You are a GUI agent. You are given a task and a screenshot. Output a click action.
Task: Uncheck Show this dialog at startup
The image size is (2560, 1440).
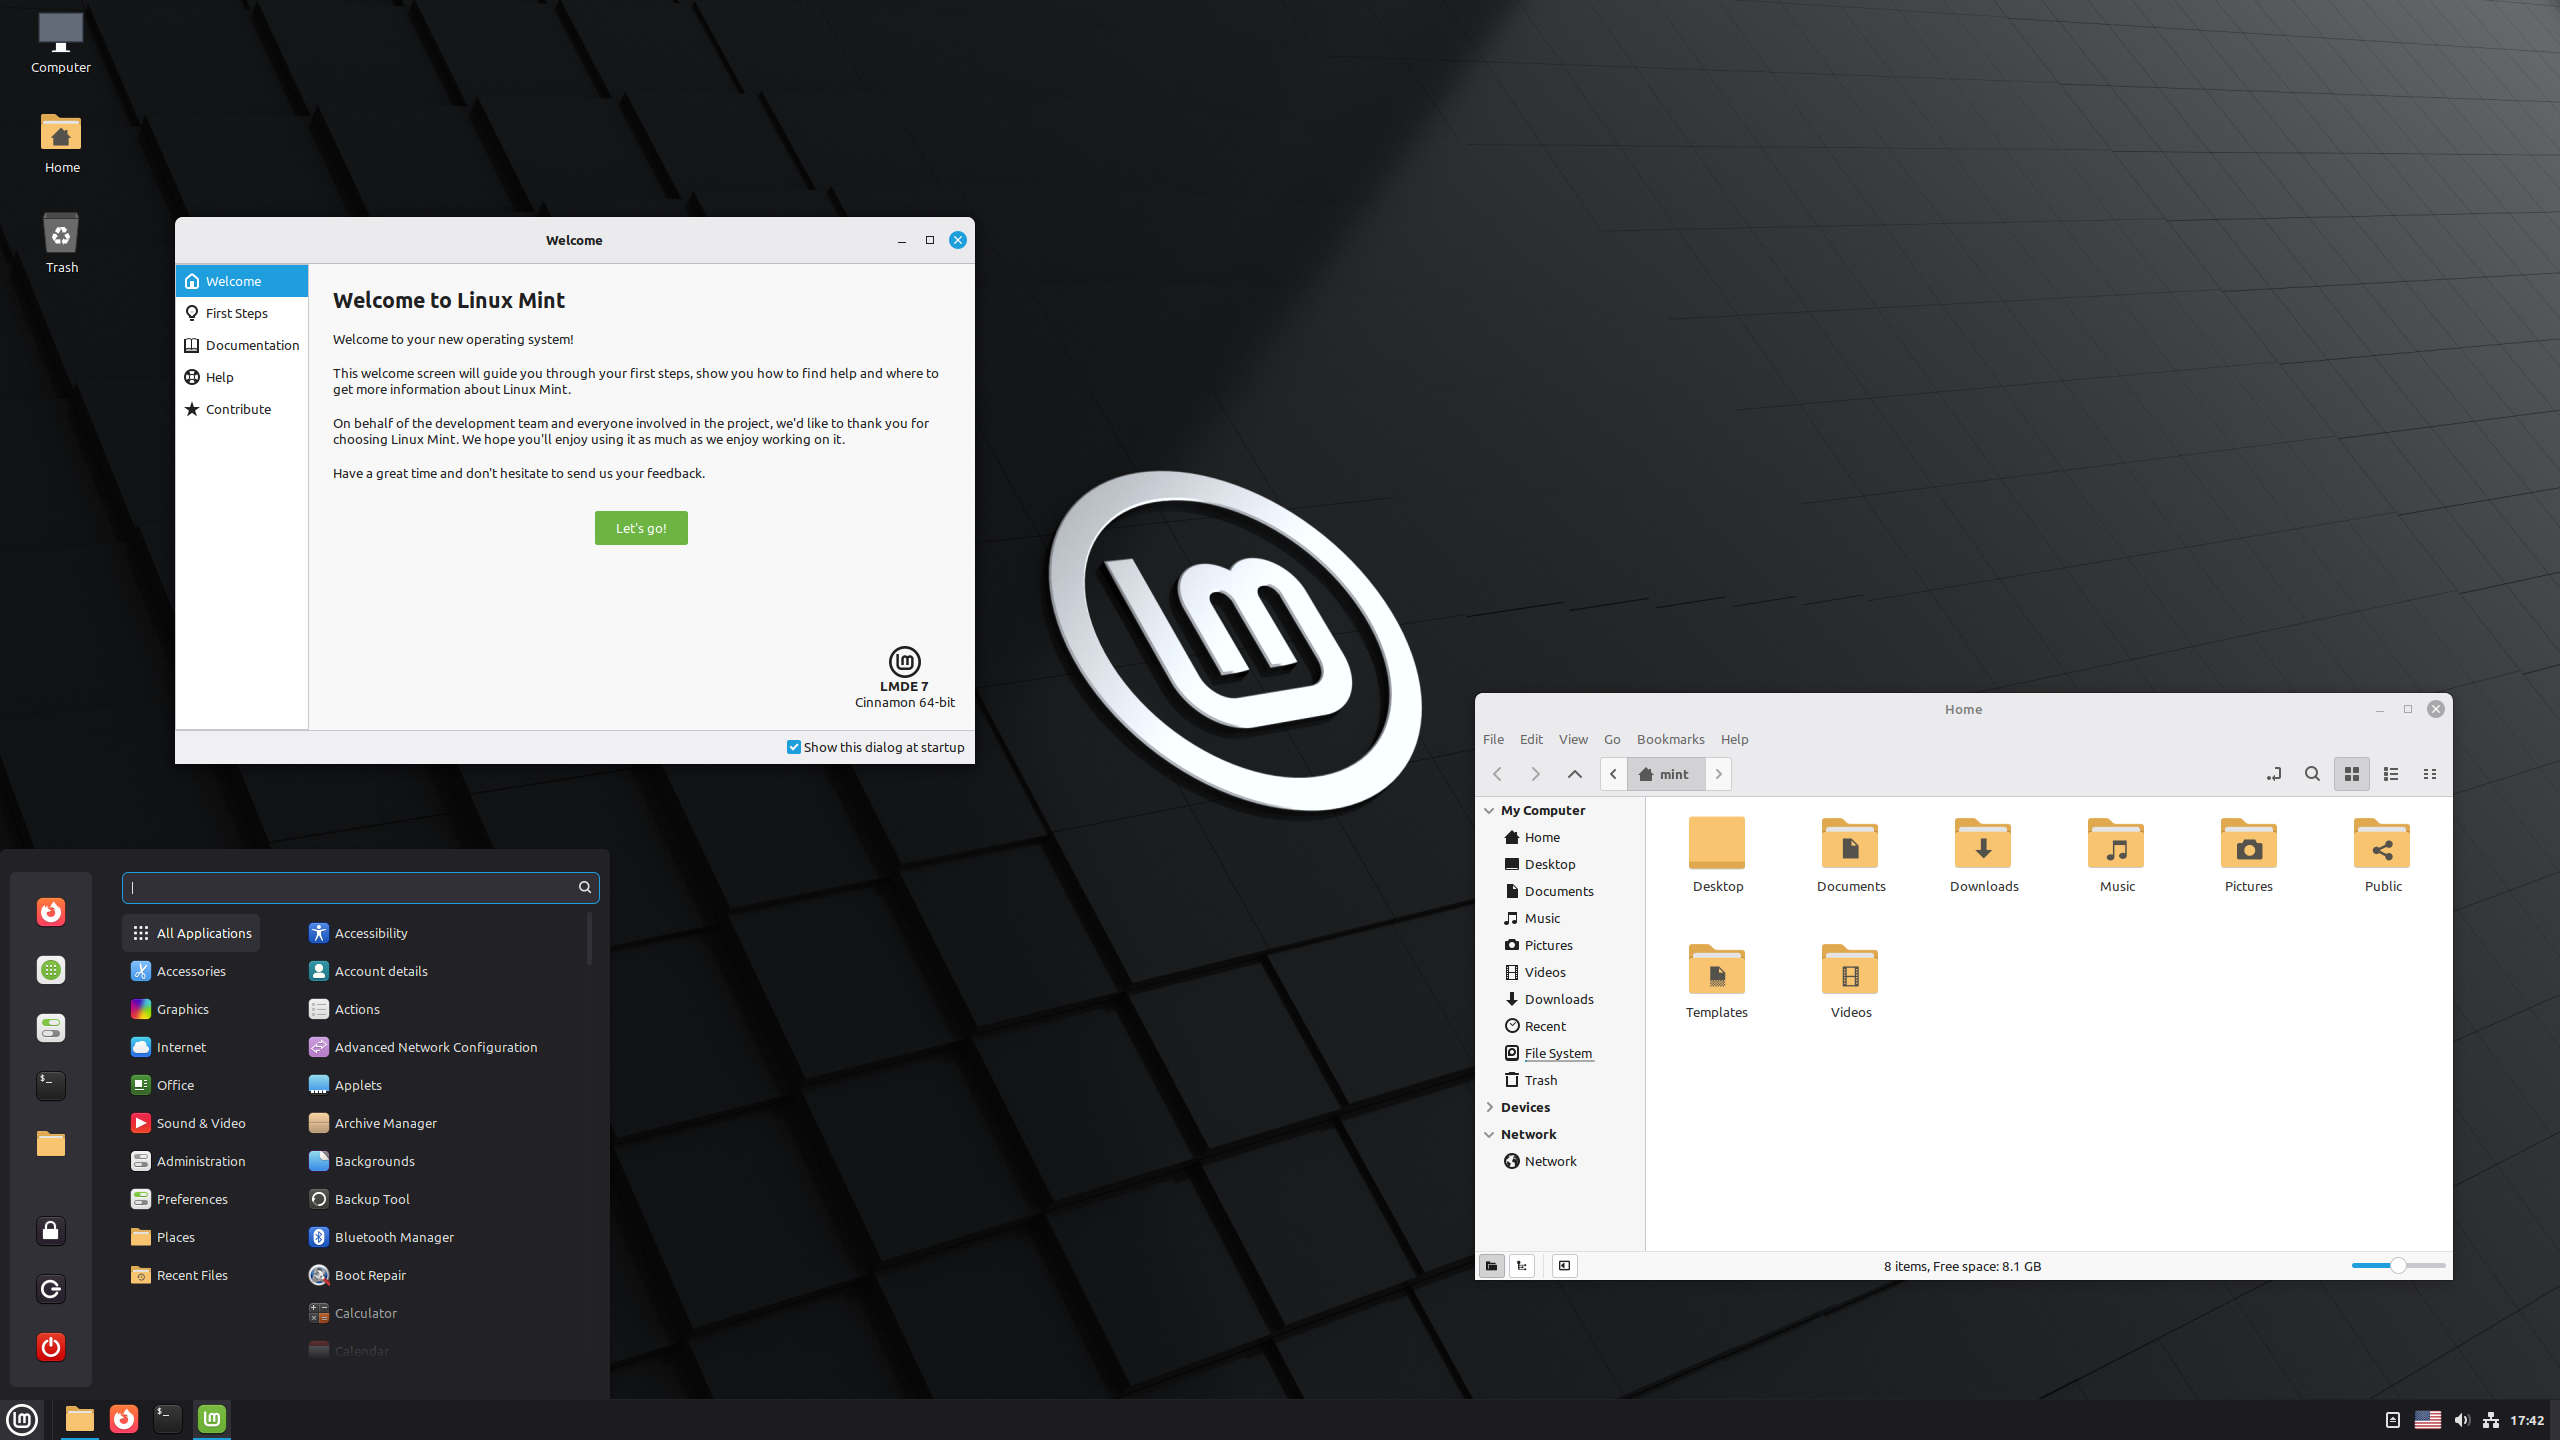pos(794,747)
